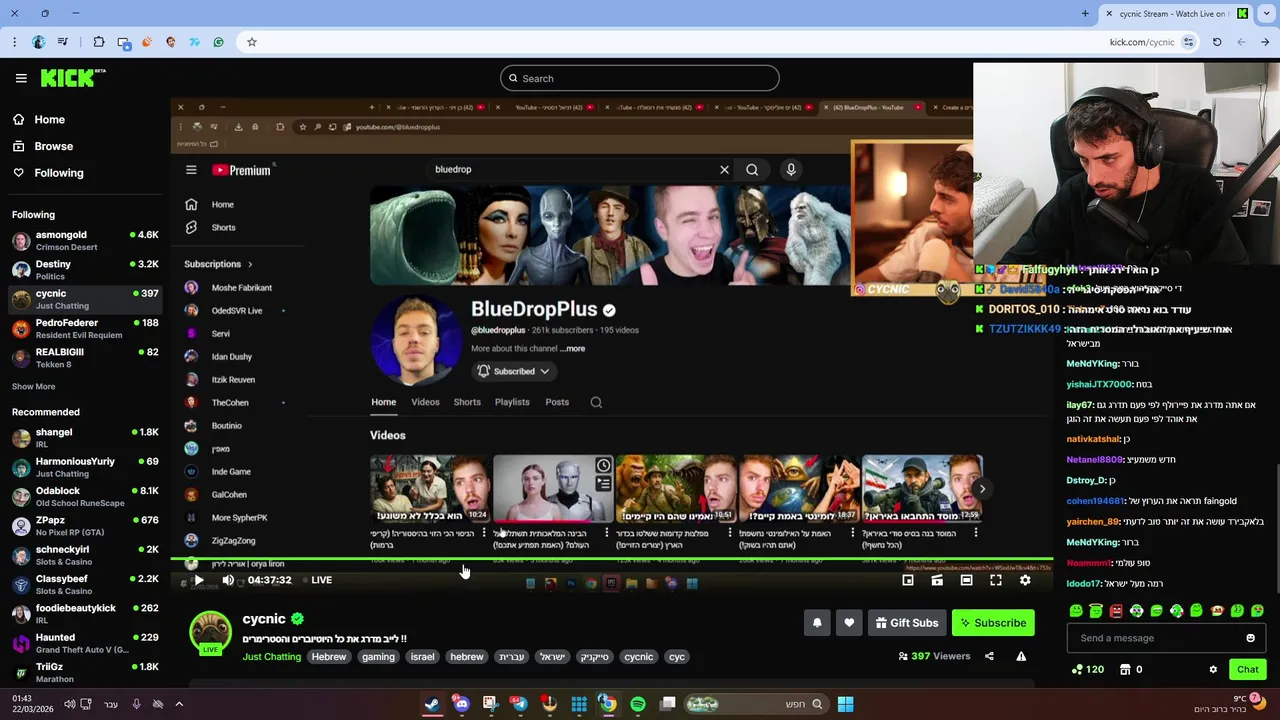Click the Kick logo
This screenshot has width=1280, height=720.
click(73, 78)
